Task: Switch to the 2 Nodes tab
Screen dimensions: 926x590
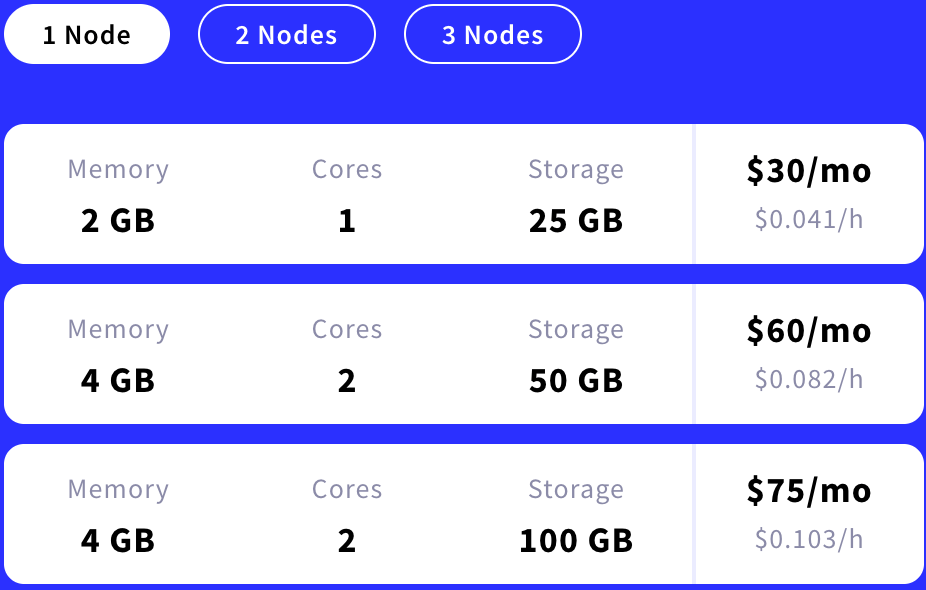Action: click(x=287, y=35)
